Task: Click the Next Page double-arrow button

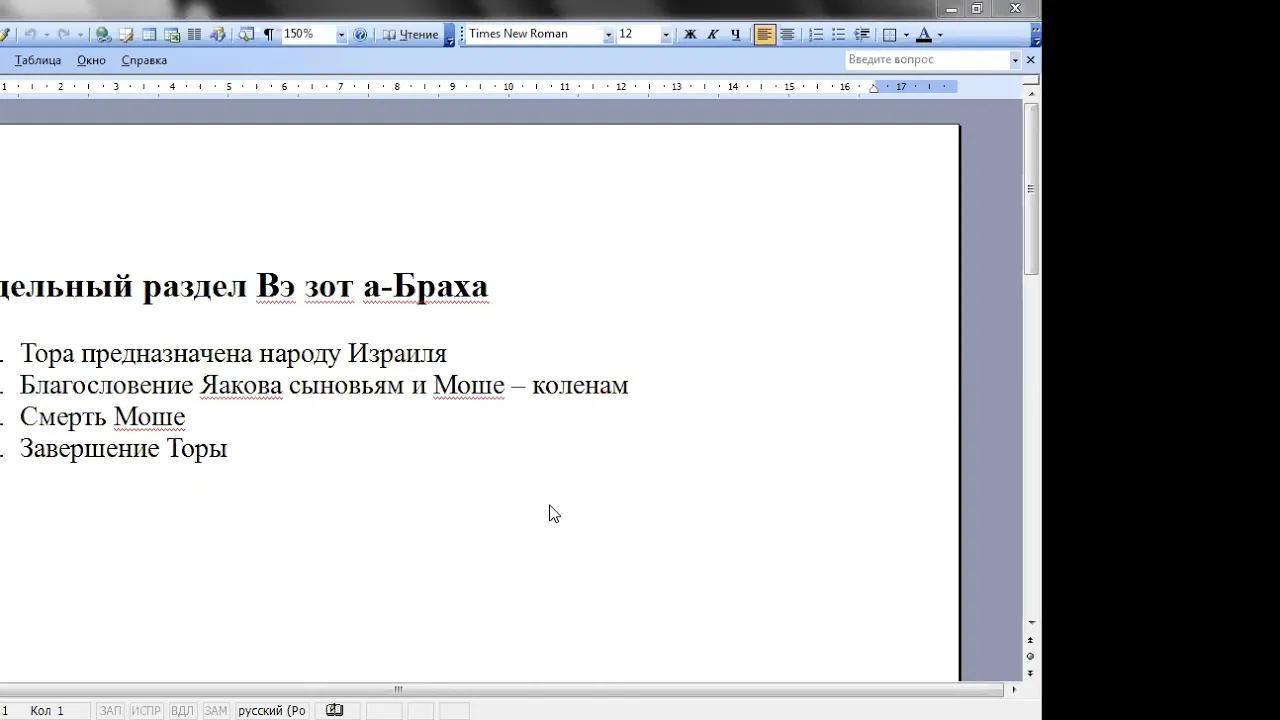Action: (1031, 674)
